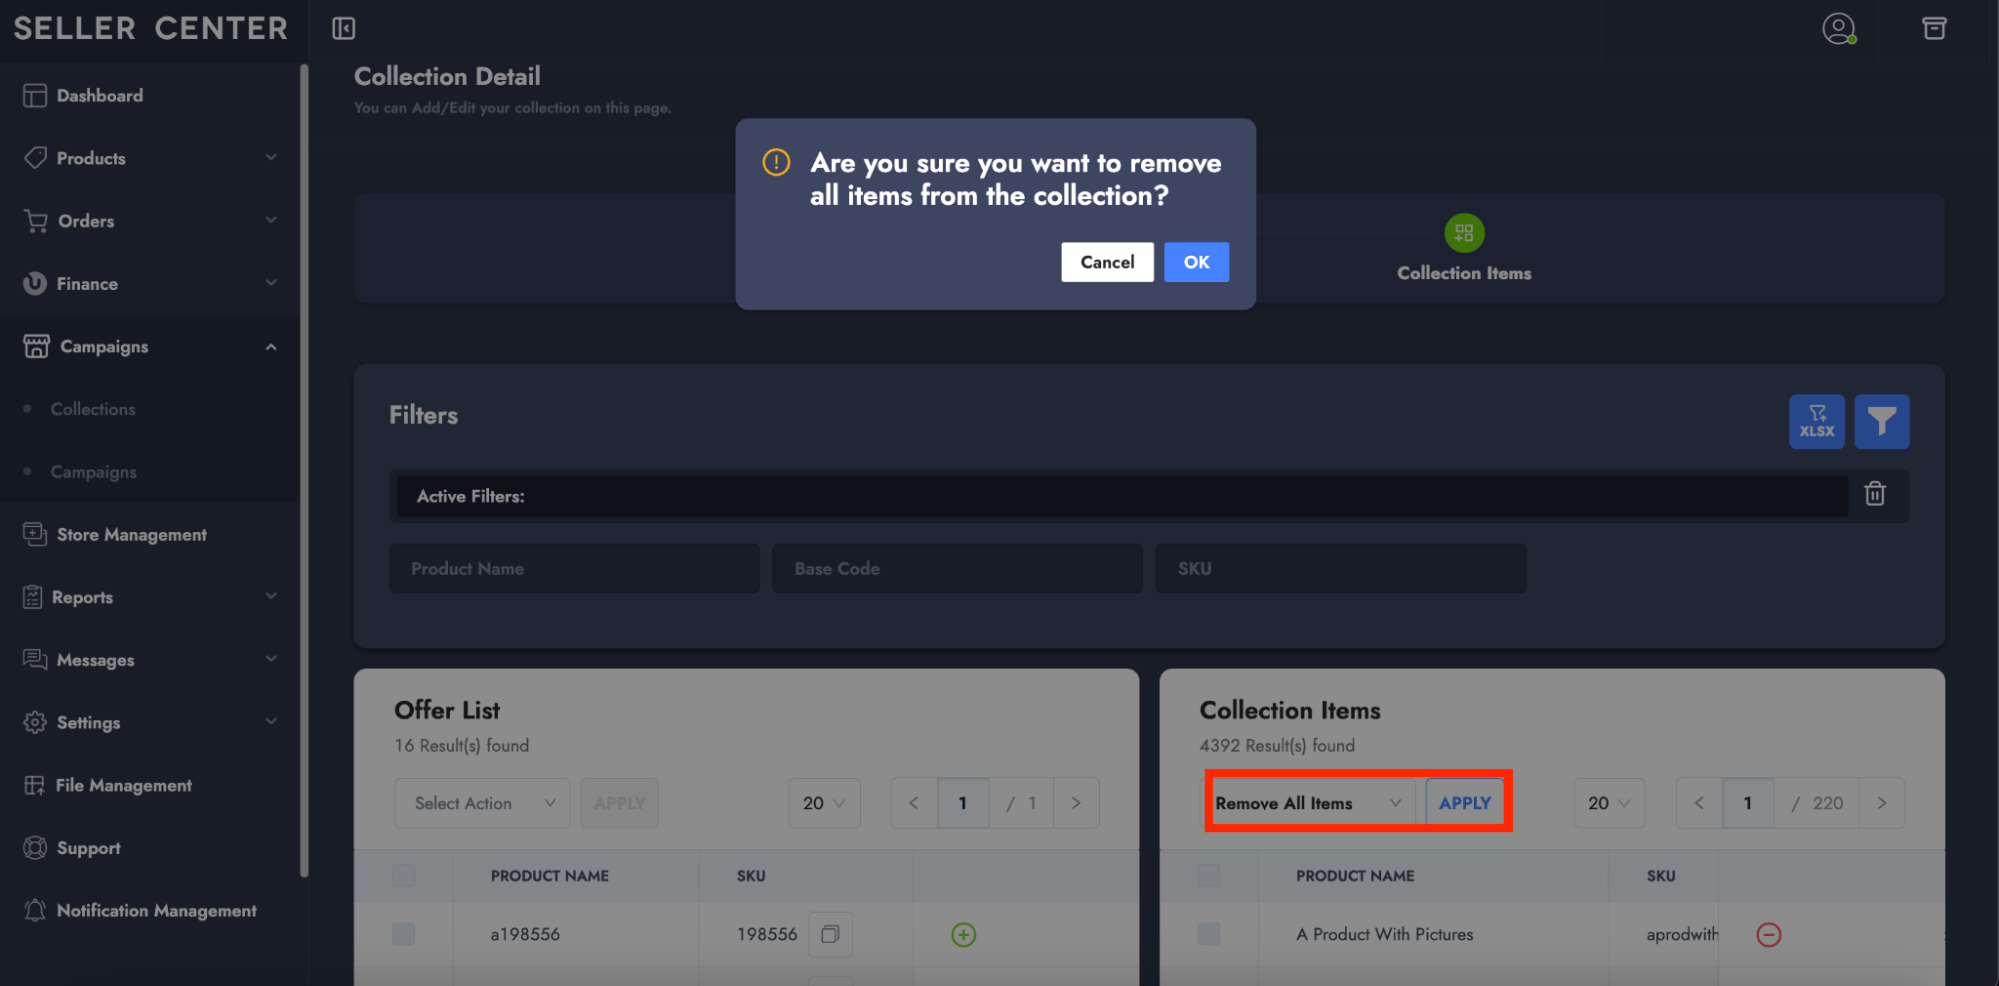
Task: Open the Offer List Select Action dropdown
Action: click(483, 803)
